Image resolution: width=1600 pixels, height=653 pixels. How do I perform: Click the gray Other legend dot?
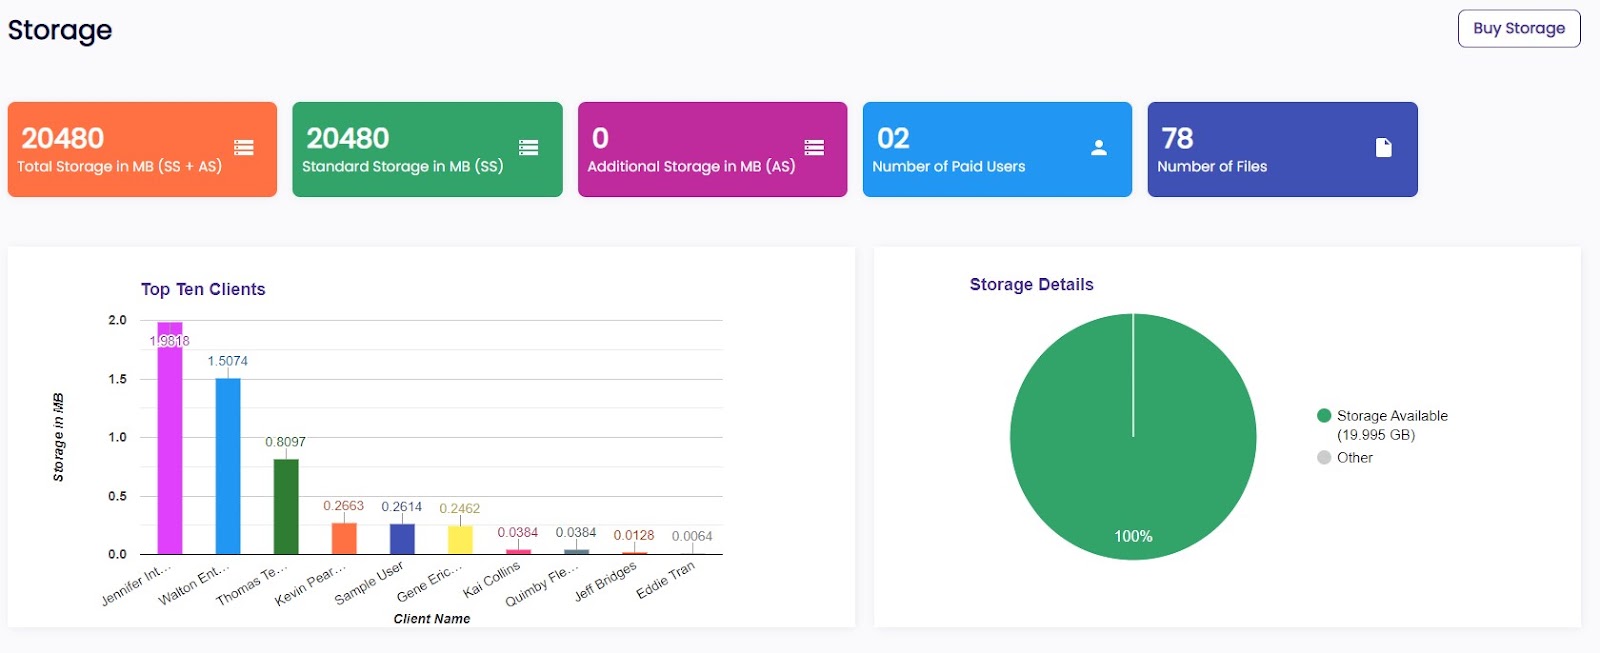pos(1324,457)
